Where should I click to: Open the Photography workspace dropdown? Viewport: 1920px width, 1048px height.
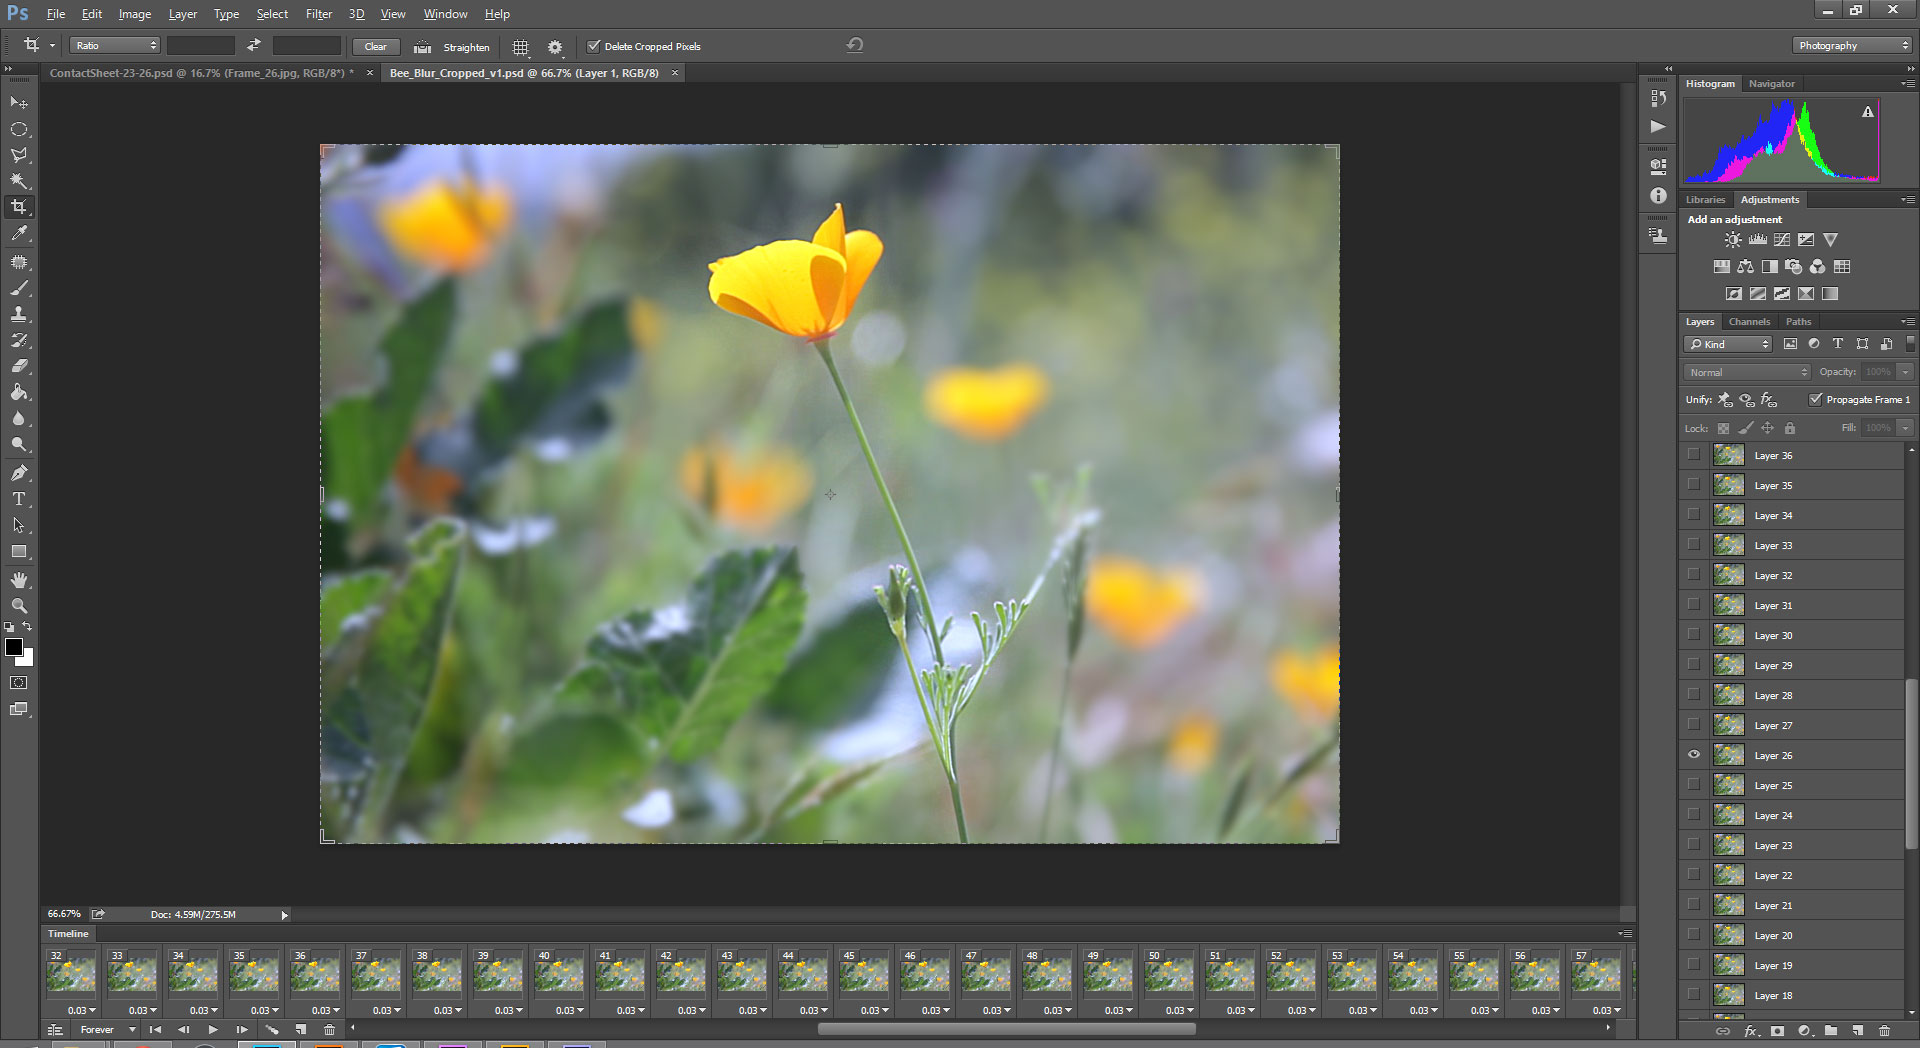click(1852, 46)
